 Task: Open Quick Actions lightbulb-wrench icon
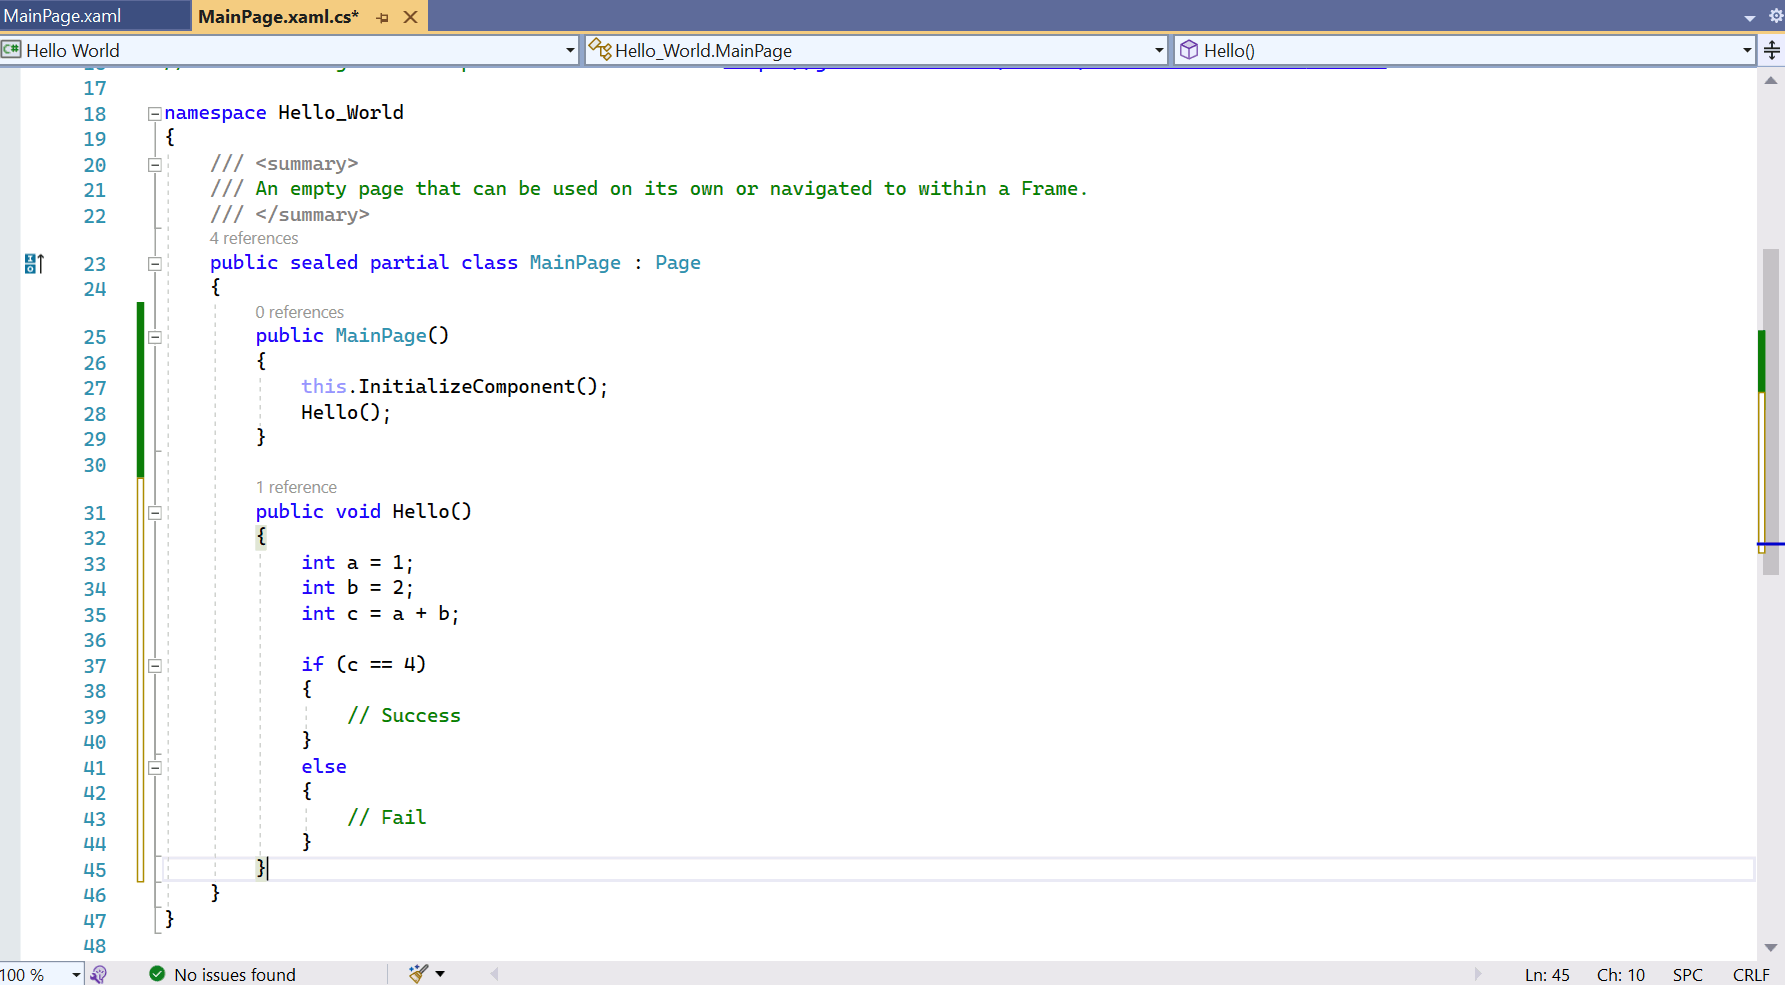click(x=98, y=973)
